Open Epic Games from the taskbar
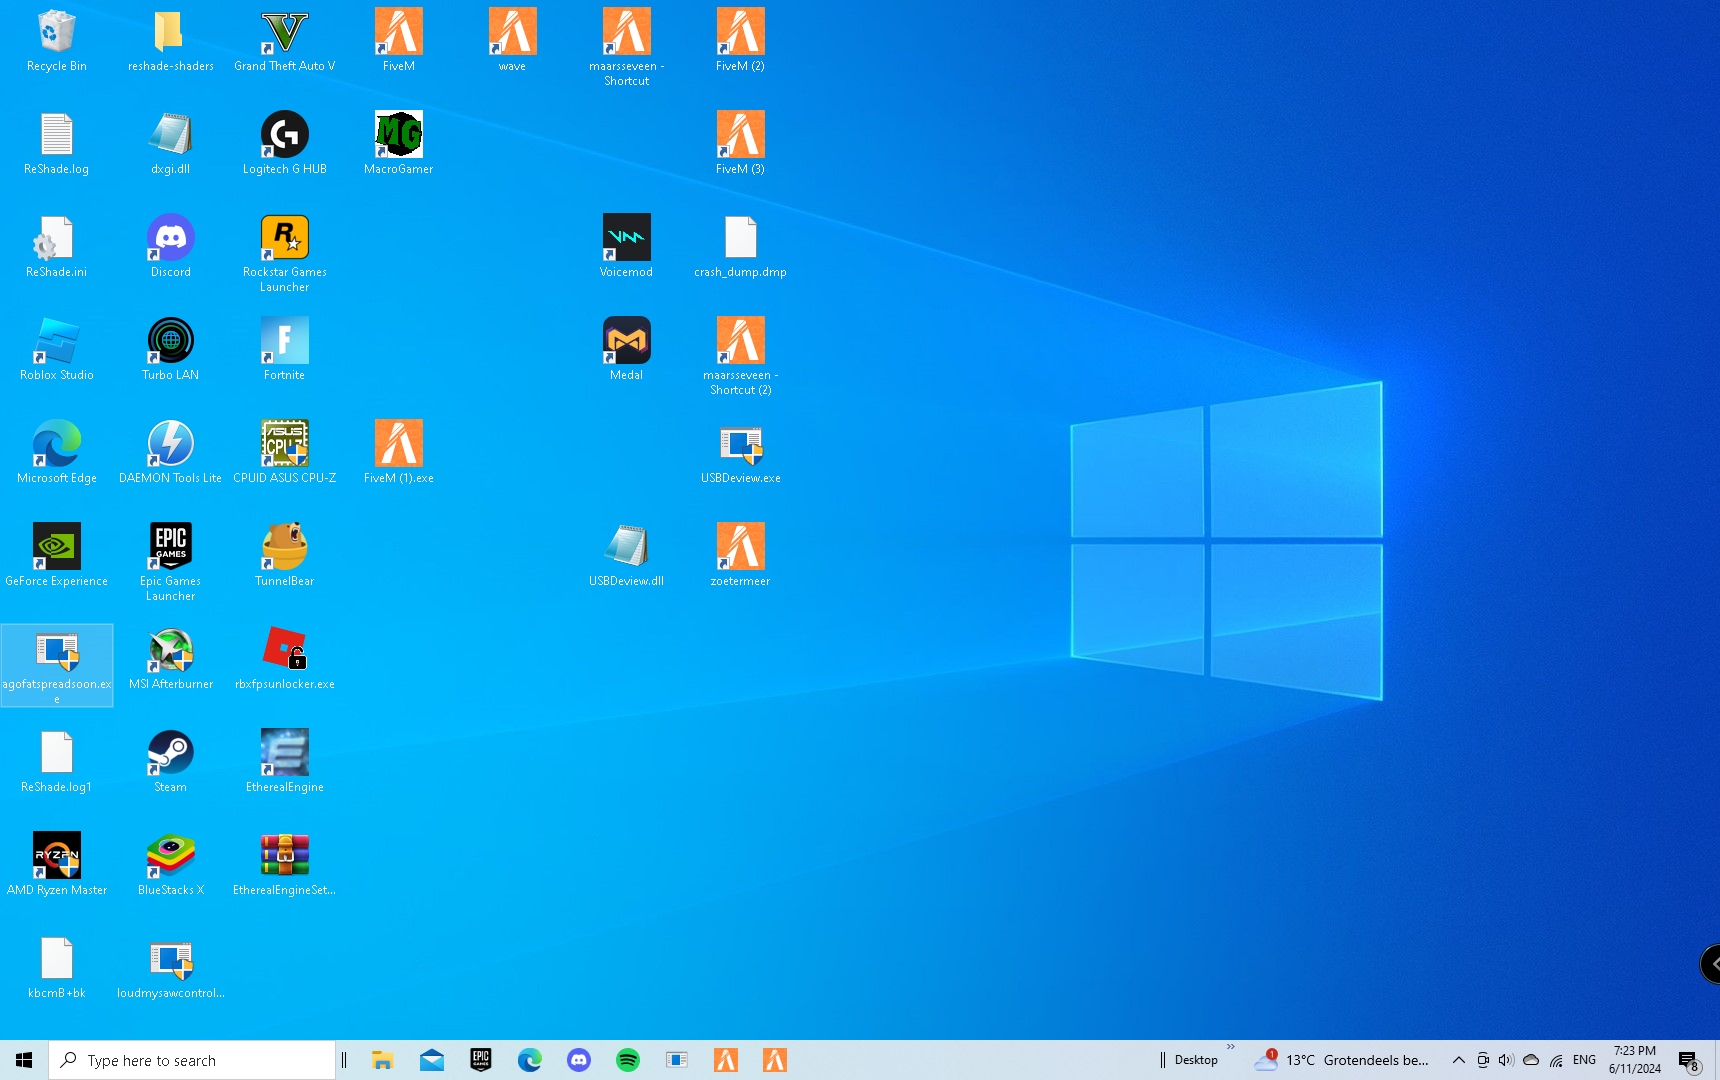The width and height of the screenshot is (1720, 1080). (x=481, y=1060)
